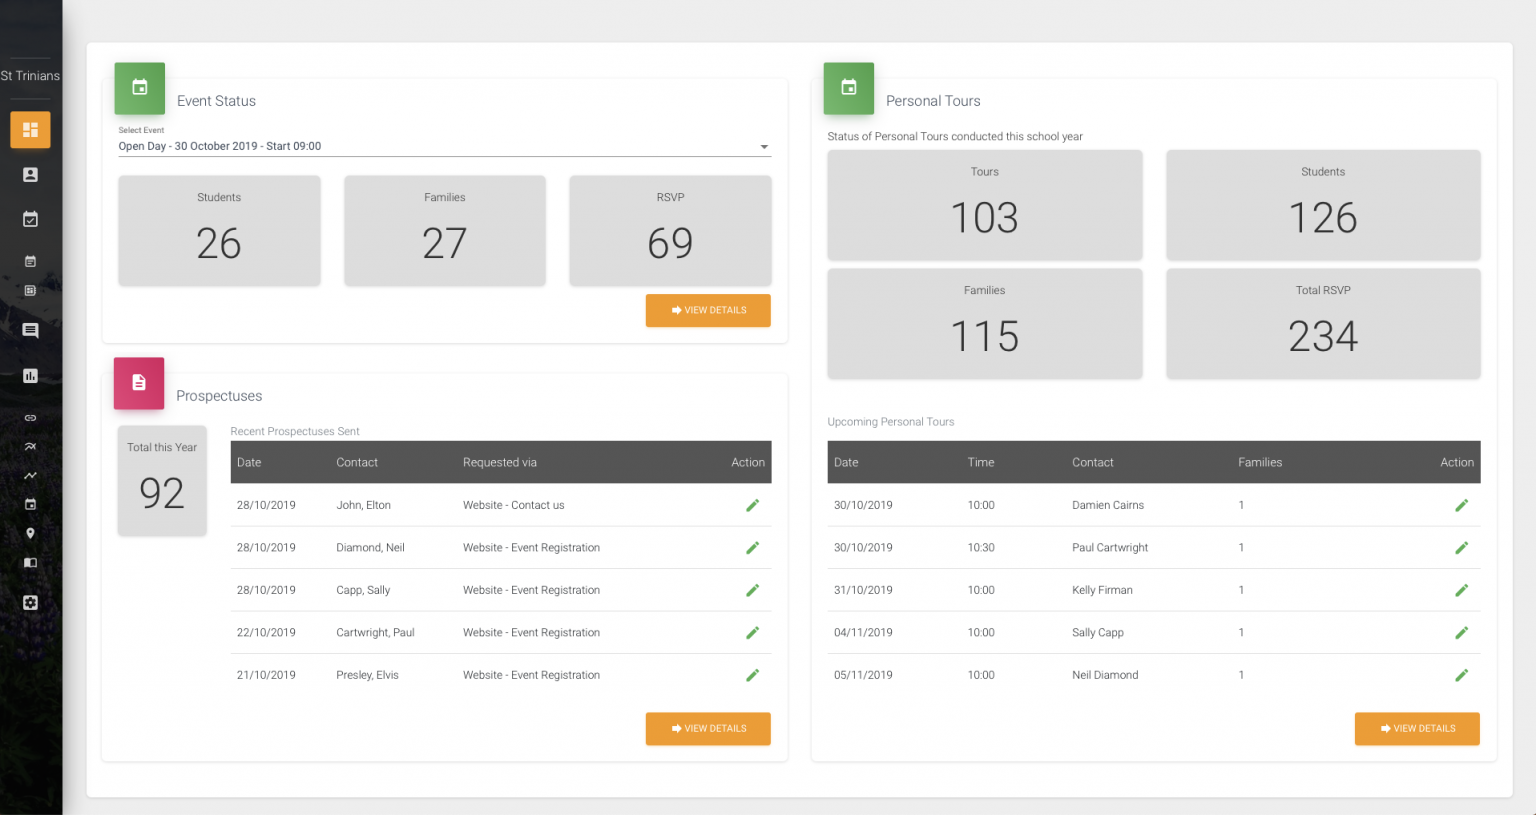
Task: Select the link icon in the sidebar
Action: [x=30, y=418]
